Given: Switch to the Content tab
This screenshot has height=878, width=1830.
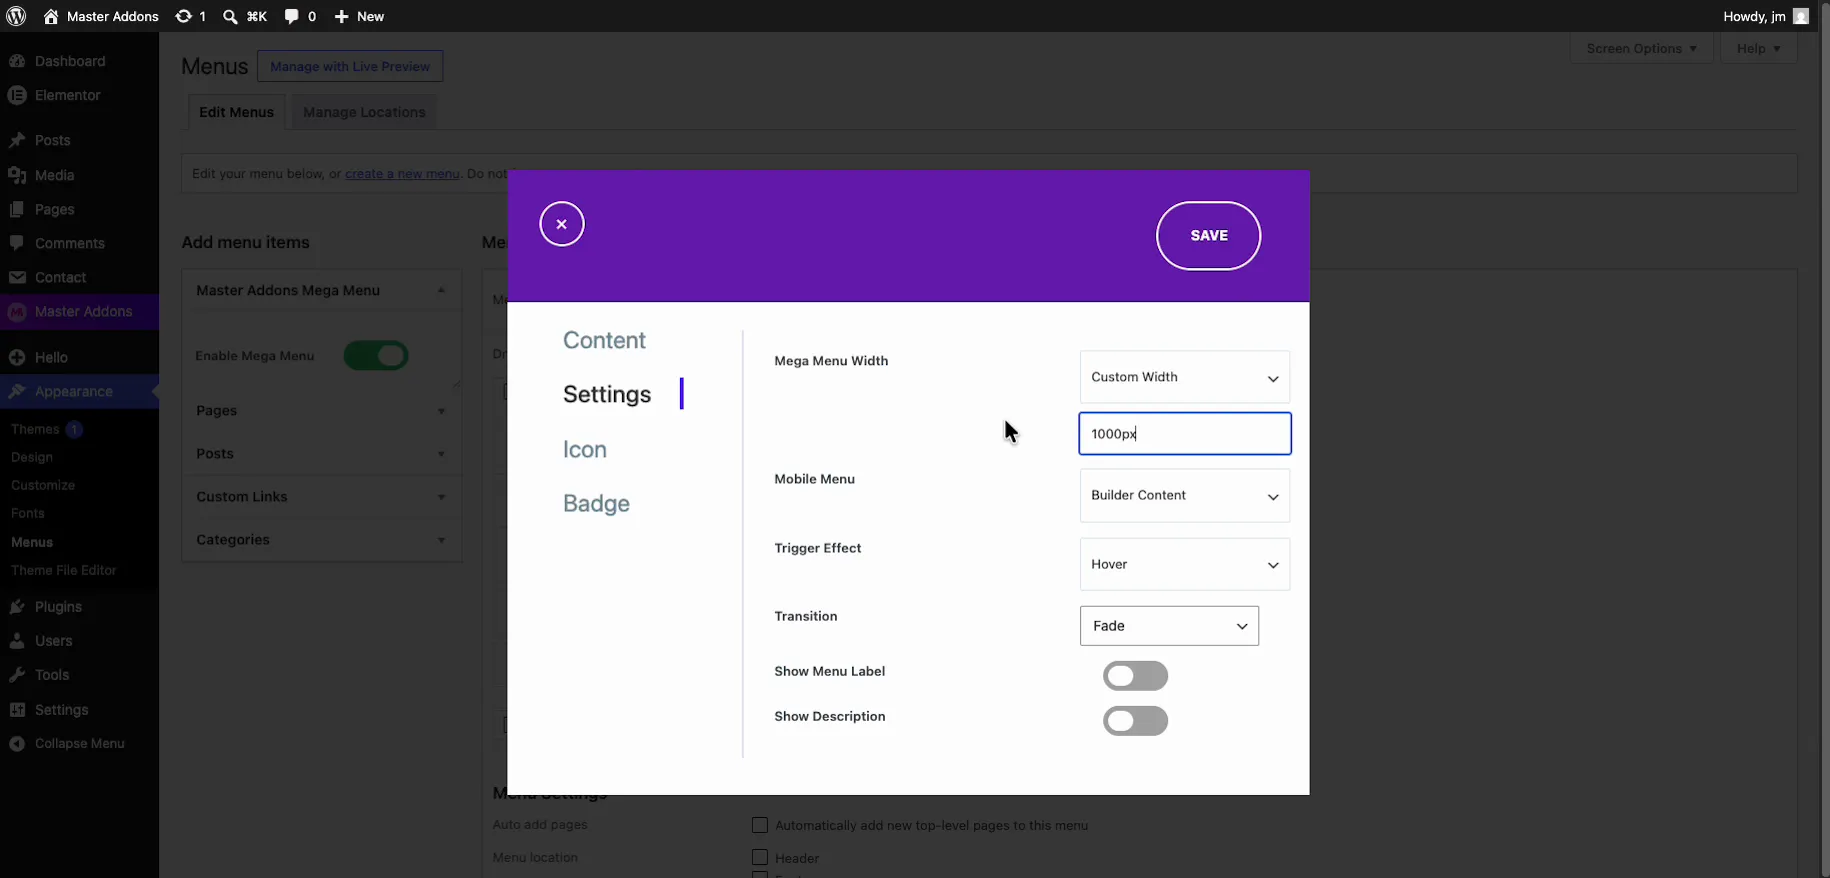Looking at the screenshot, I should 604,340.
